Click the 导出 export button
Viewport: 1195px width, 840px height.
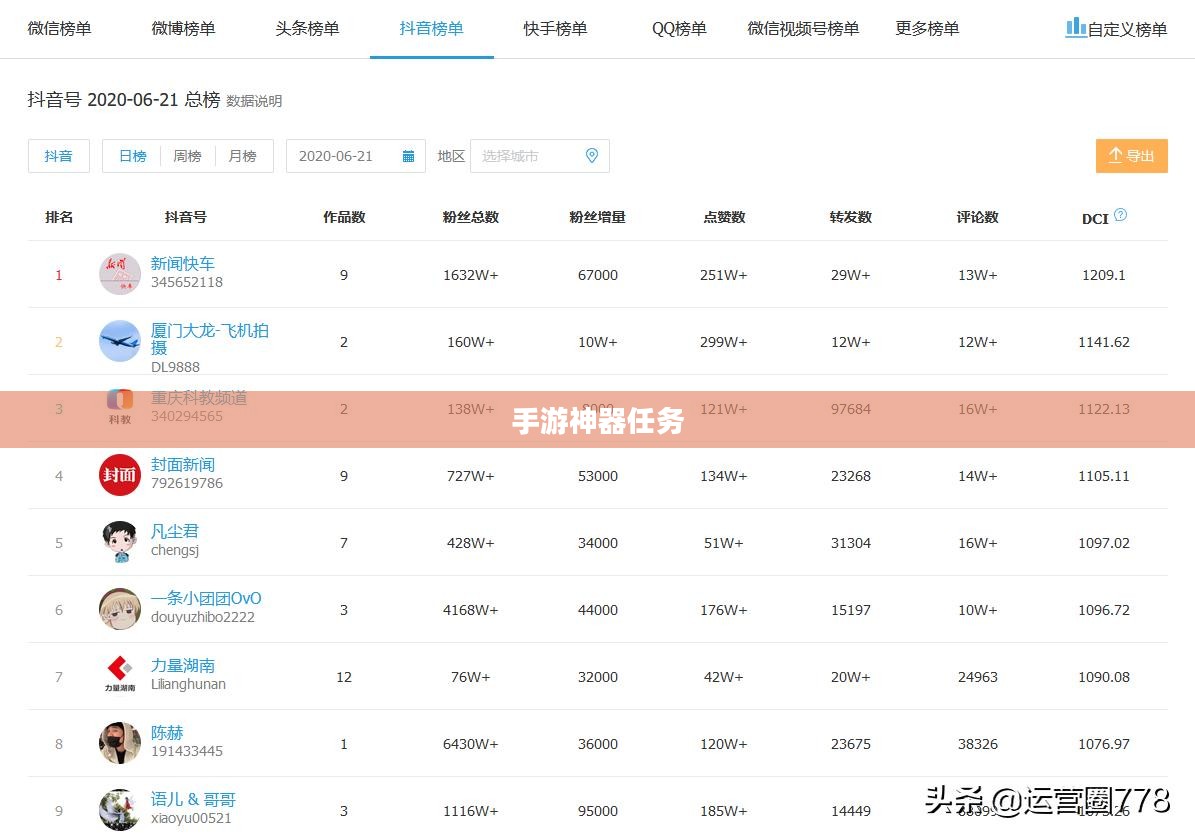click(x=1132, y=156)
